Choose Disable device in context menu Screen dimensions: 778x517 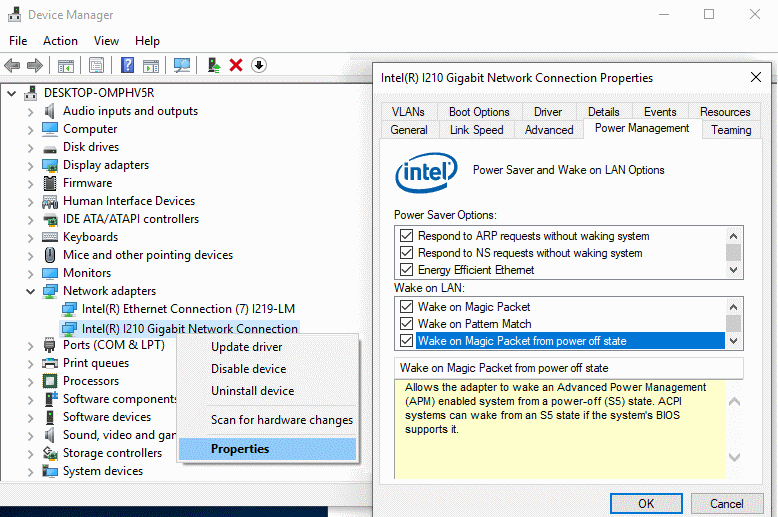(267, 369)
